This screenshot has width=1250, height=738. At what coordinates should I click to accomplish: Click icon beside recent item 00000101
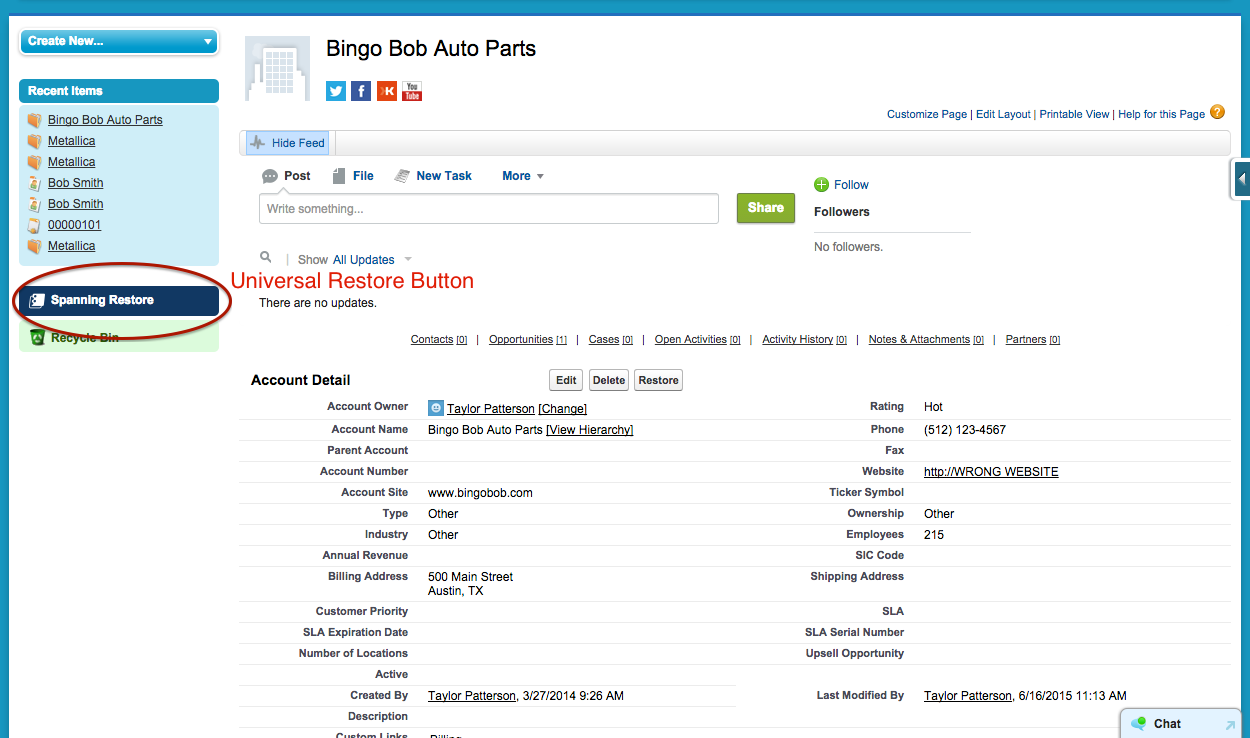coord(35,225)
